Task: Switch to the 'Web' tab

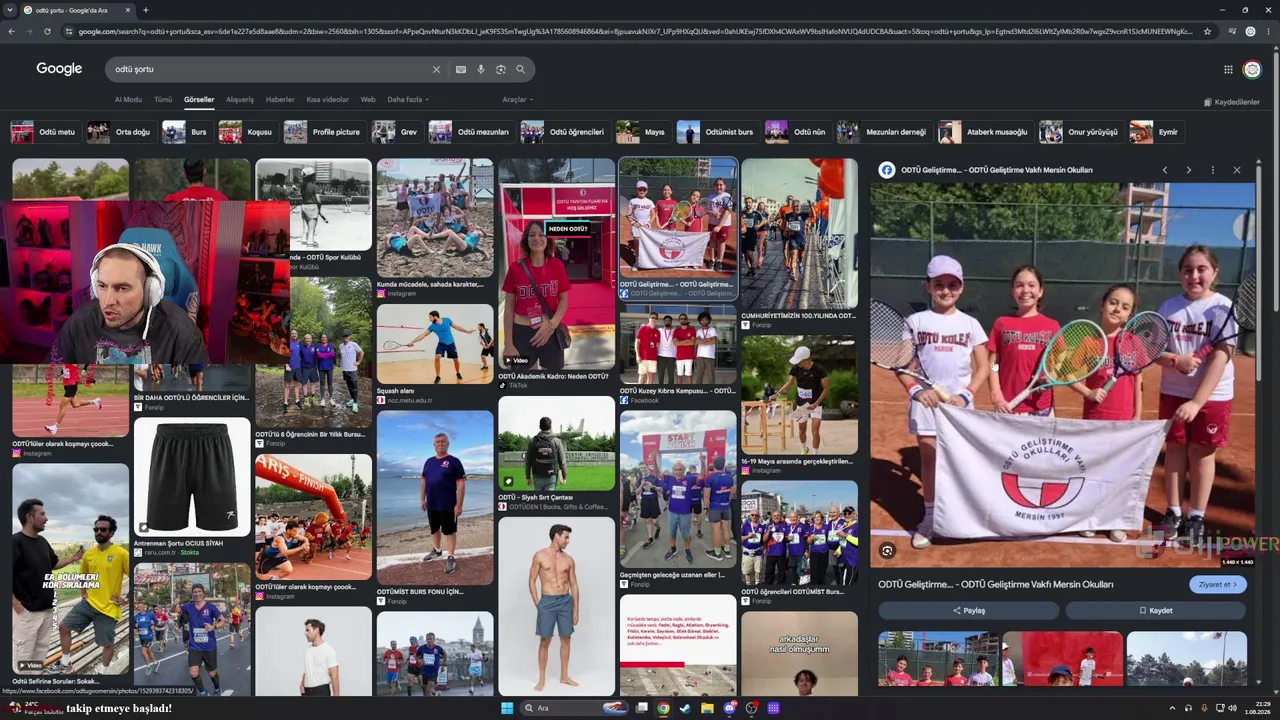Action: [368, 100]
